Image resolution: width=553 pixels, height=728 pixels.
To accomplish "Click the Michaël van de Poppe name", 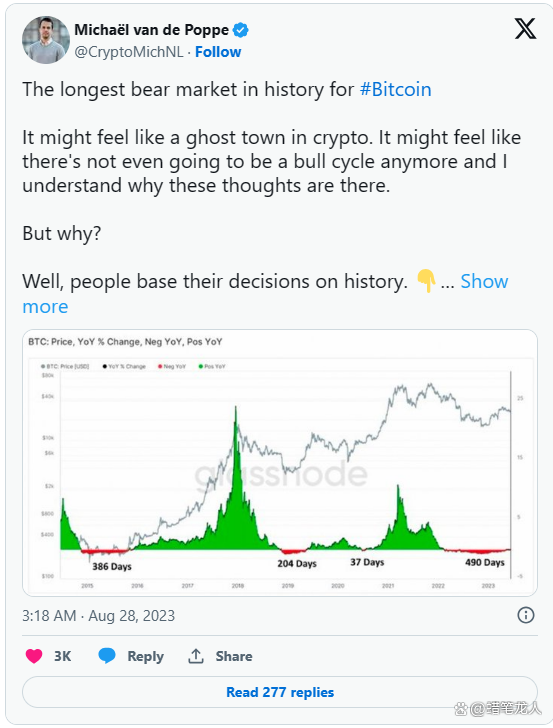I will coord(151,30).
